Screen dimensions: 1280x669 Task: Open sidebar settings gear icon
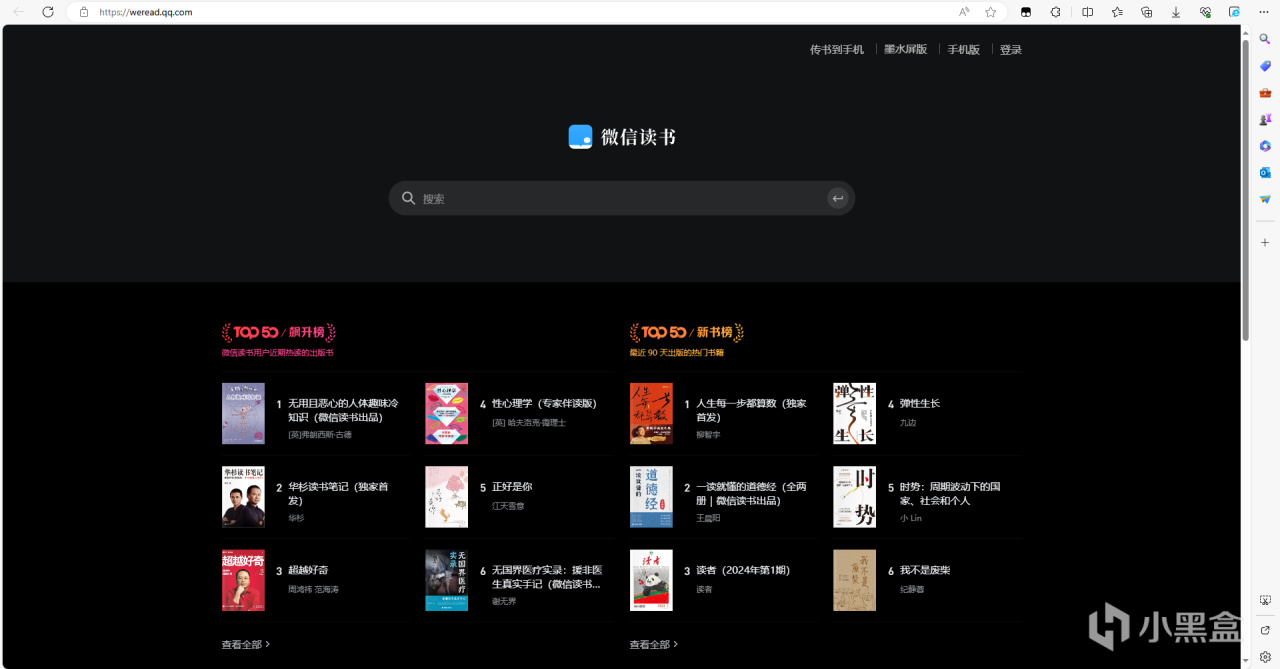pos(1265,657)
